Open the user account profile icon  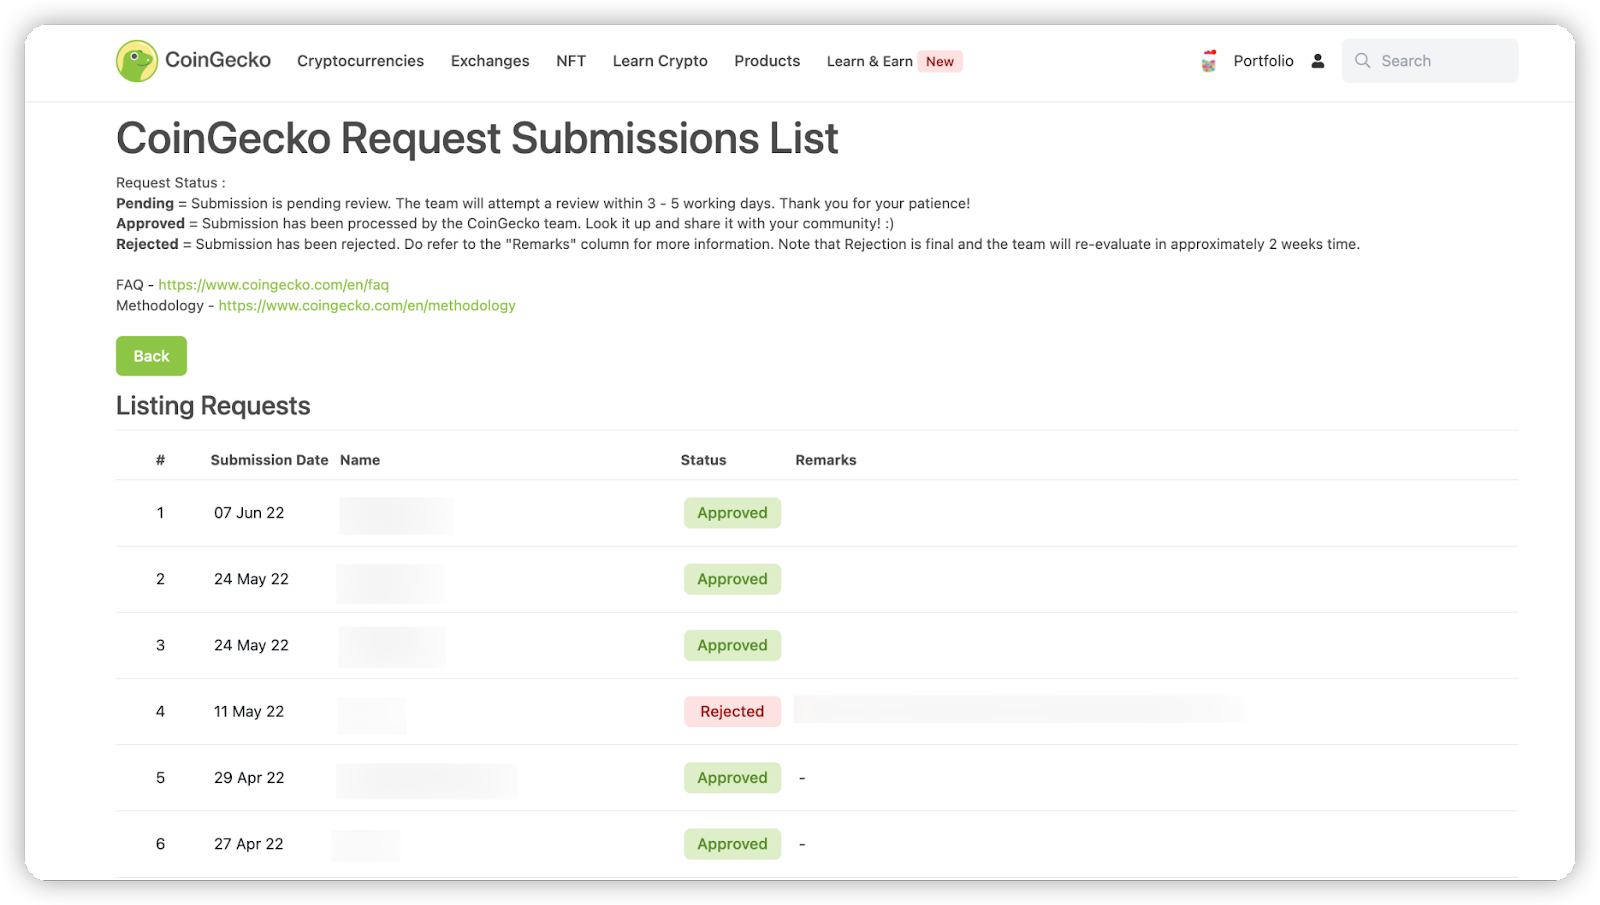pos(1318,61)
